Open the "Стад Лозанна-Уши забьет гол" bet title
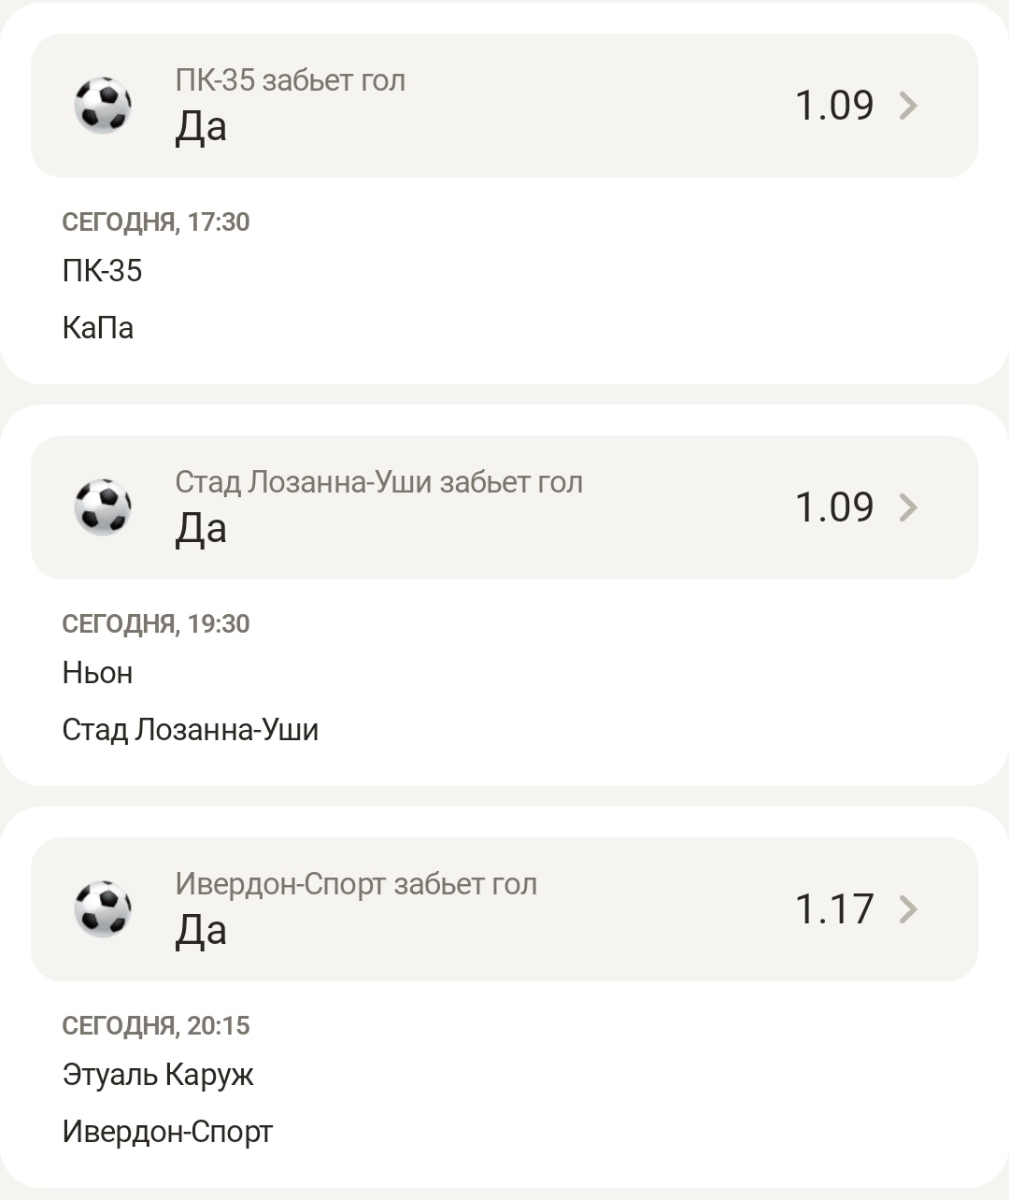The image size is (1009, 1200). pos(379,482)
